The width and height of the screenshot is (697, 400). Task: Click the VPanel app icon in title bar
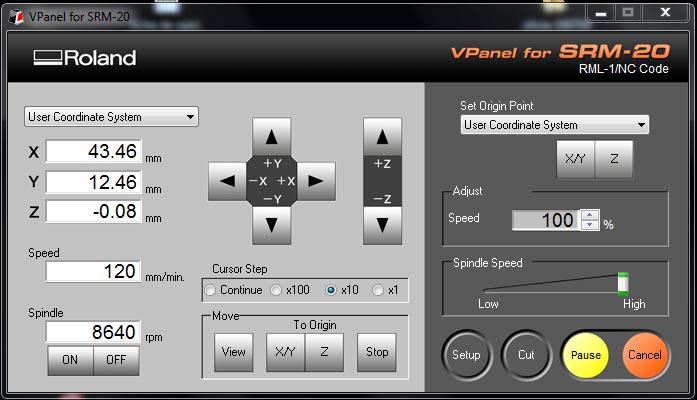coord(16,17)
